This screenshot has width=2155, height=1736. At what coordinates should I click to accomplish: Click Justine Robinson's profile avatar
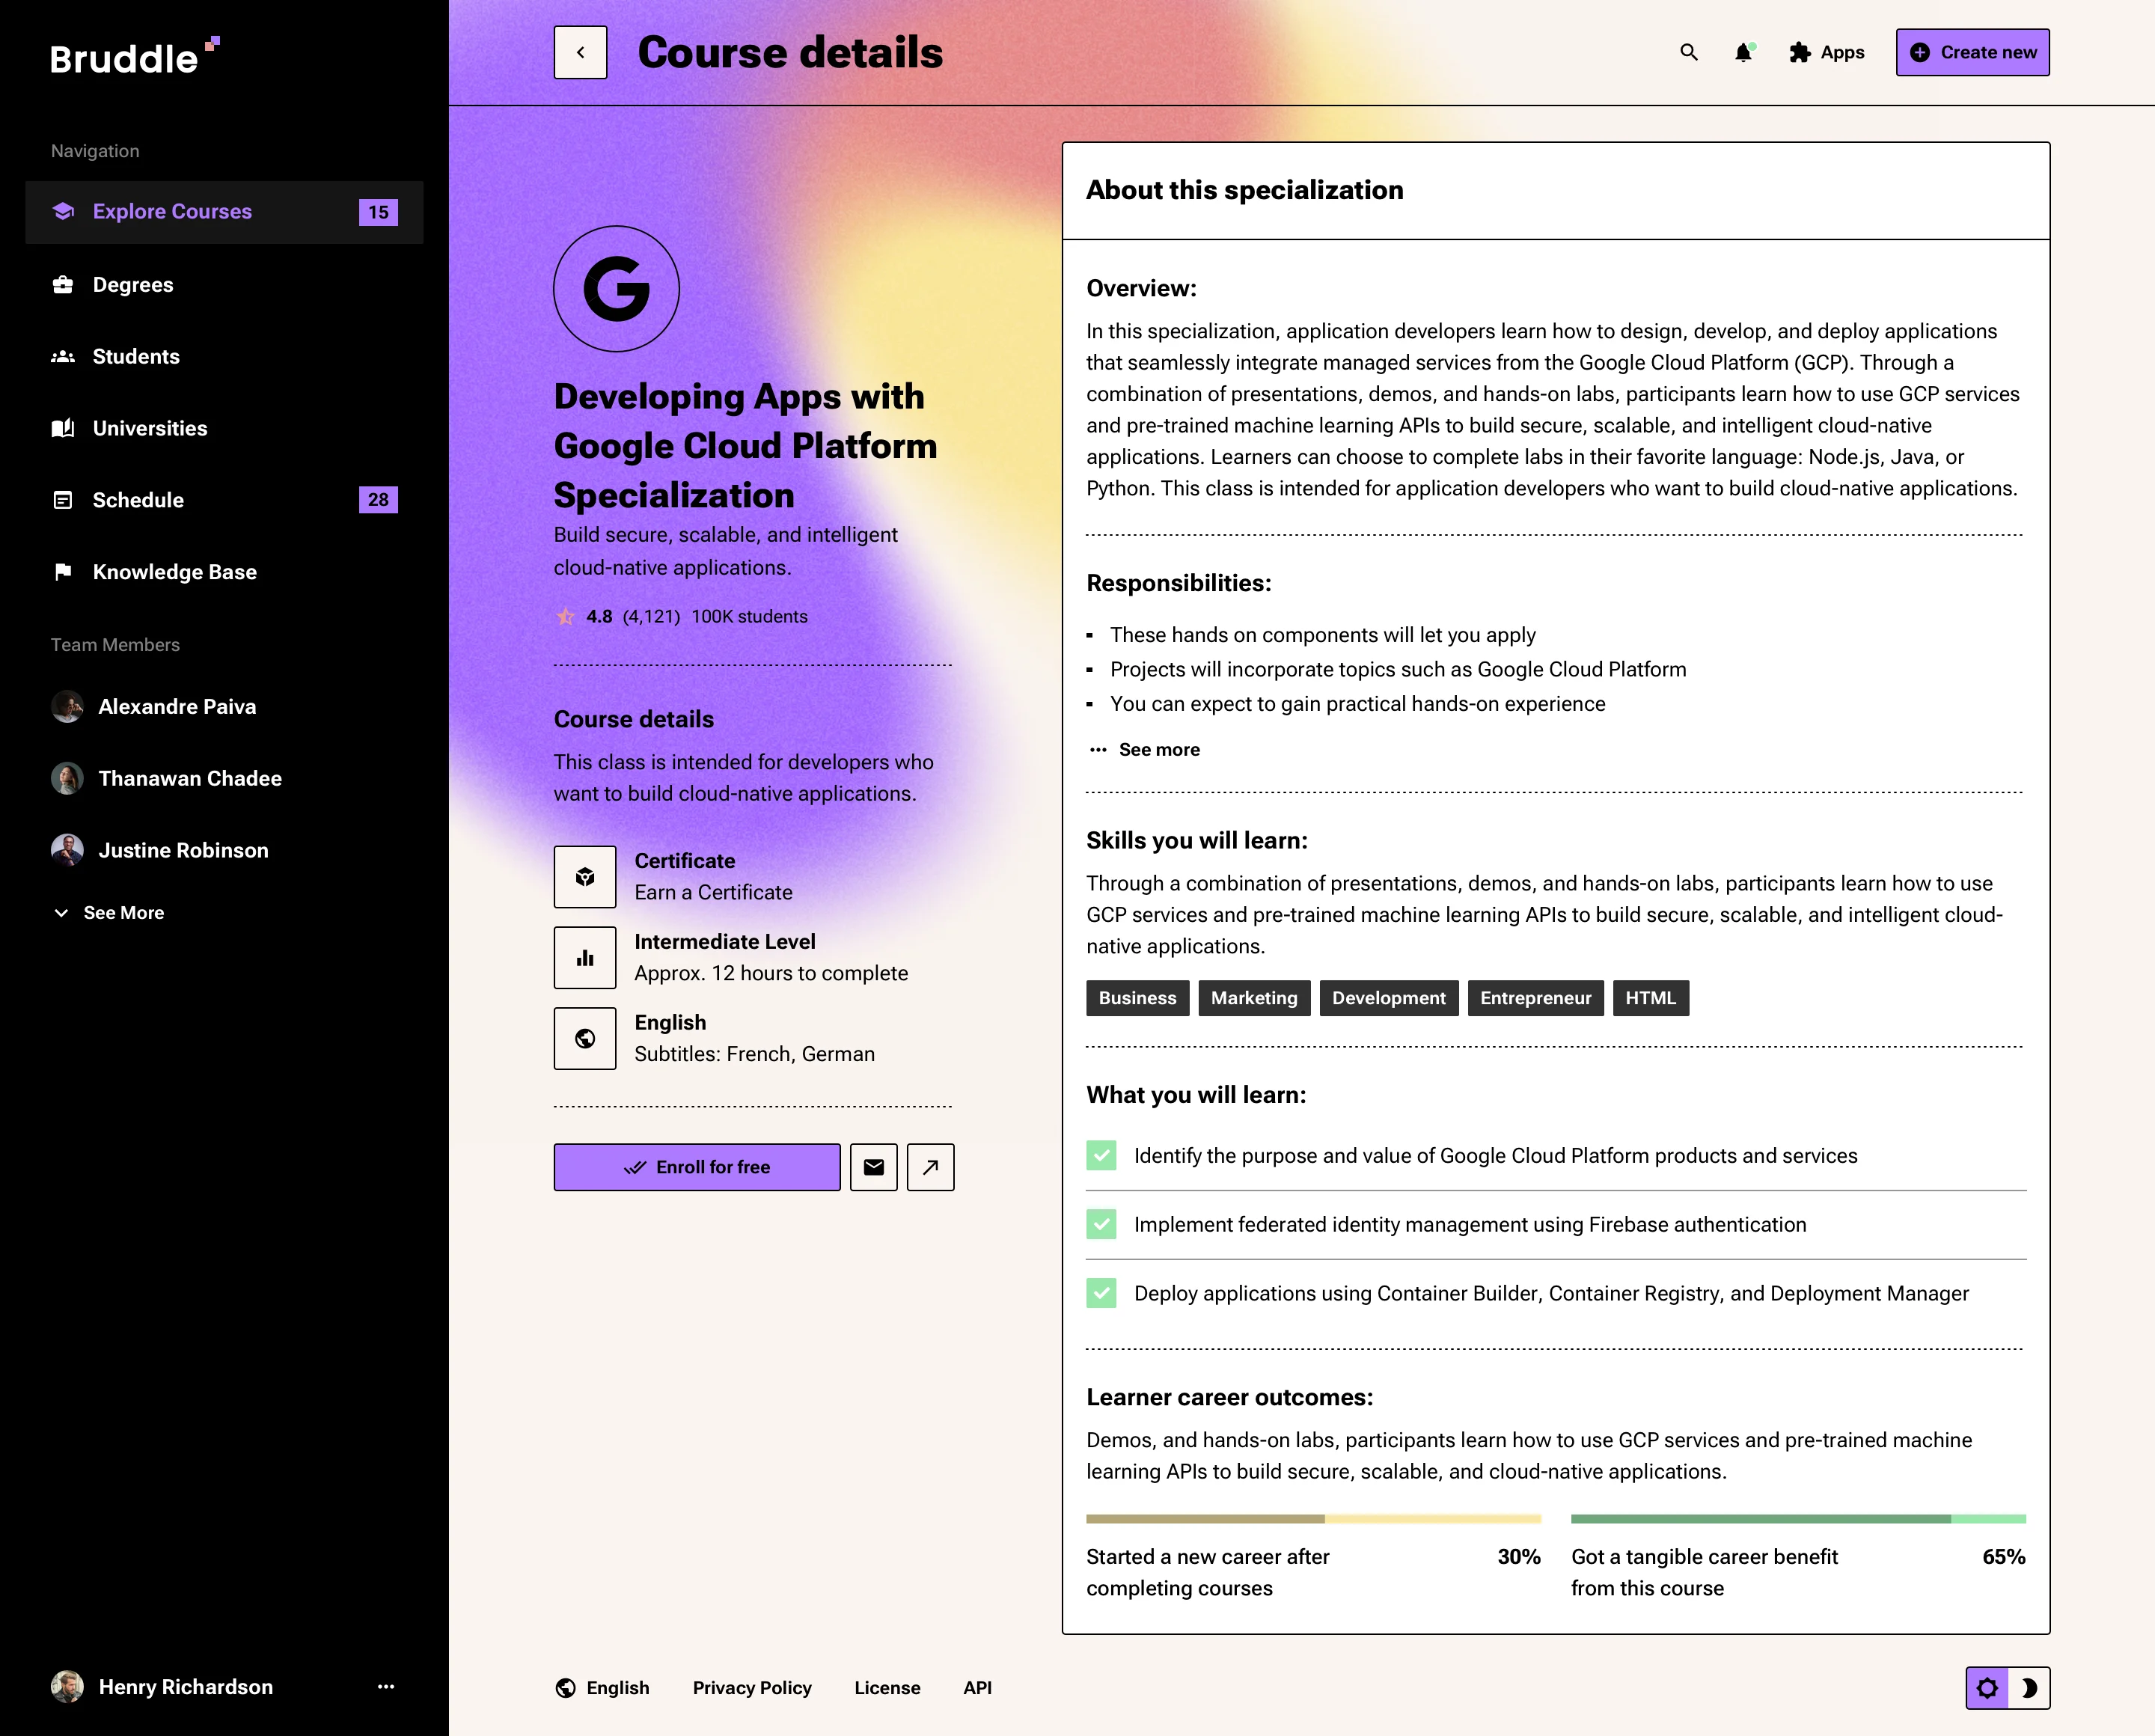tap(66, 849)
